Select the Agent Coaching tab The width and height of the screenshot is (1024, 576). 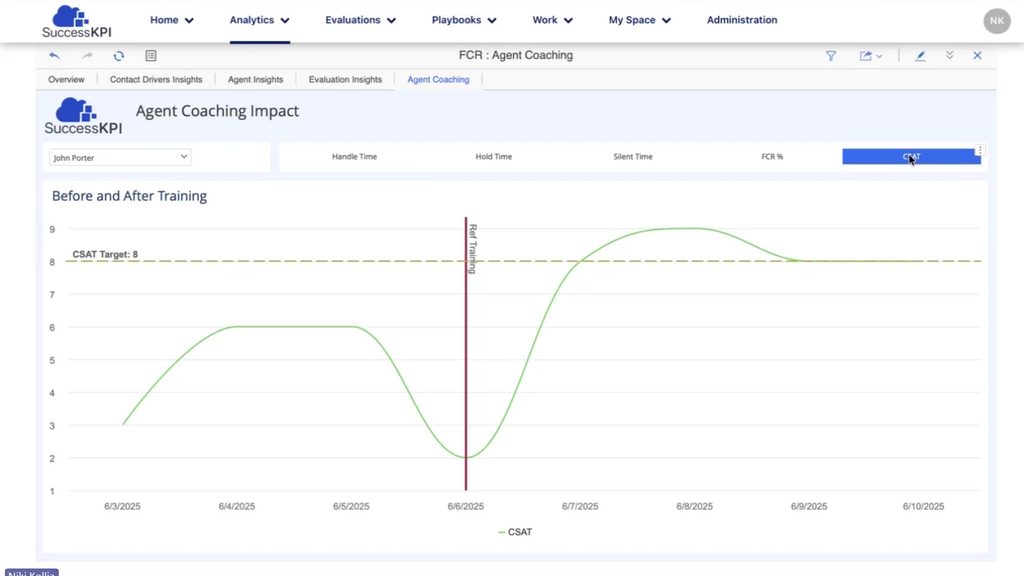[x=438, y=80]
